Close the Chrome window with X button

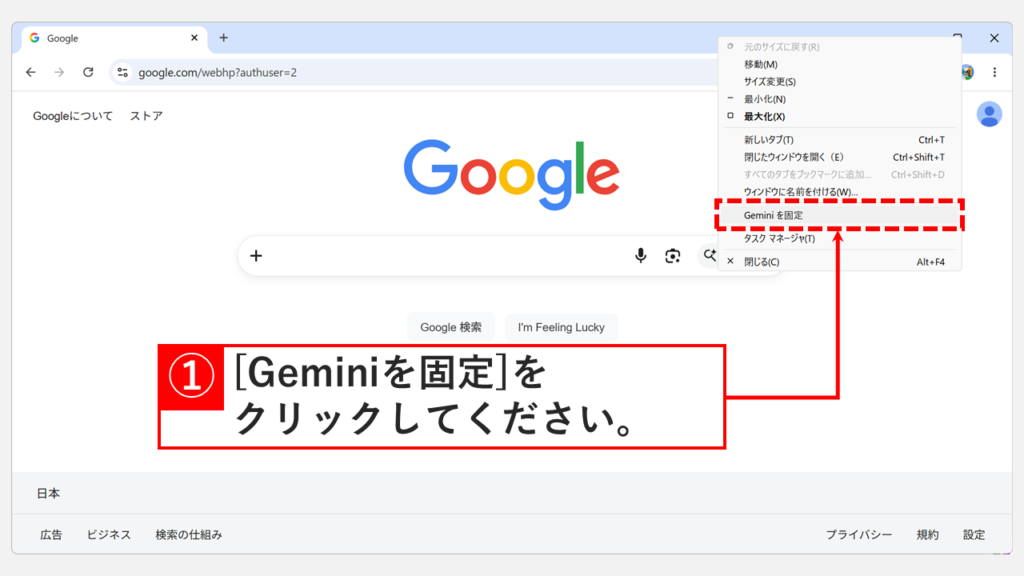(x=994, y=38)
